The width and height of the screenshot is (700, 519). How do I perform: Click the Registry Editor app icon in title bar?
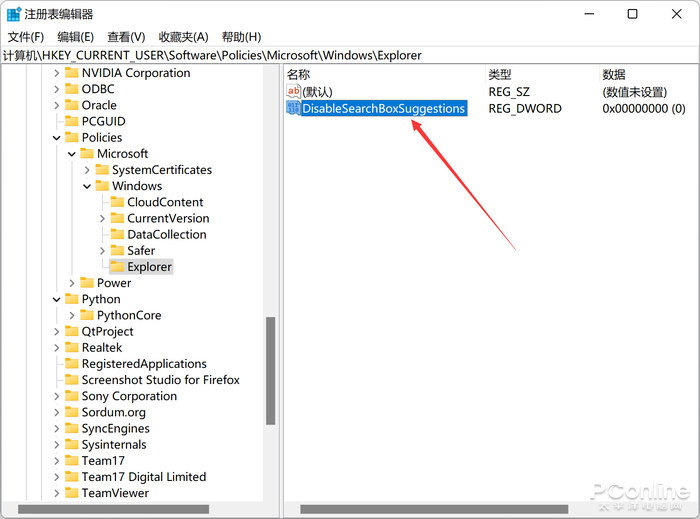(14, 14)
